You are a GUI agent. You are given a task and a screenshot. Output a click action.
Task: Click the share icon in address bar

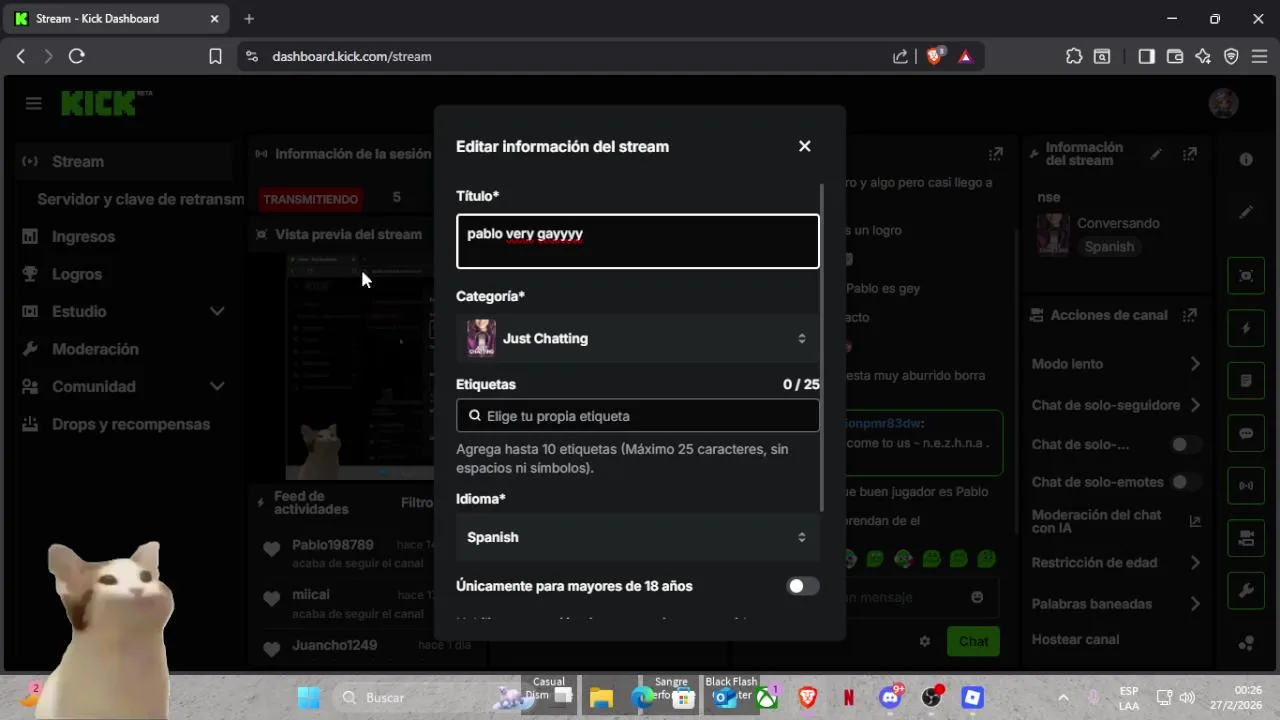tap(900, 57)
